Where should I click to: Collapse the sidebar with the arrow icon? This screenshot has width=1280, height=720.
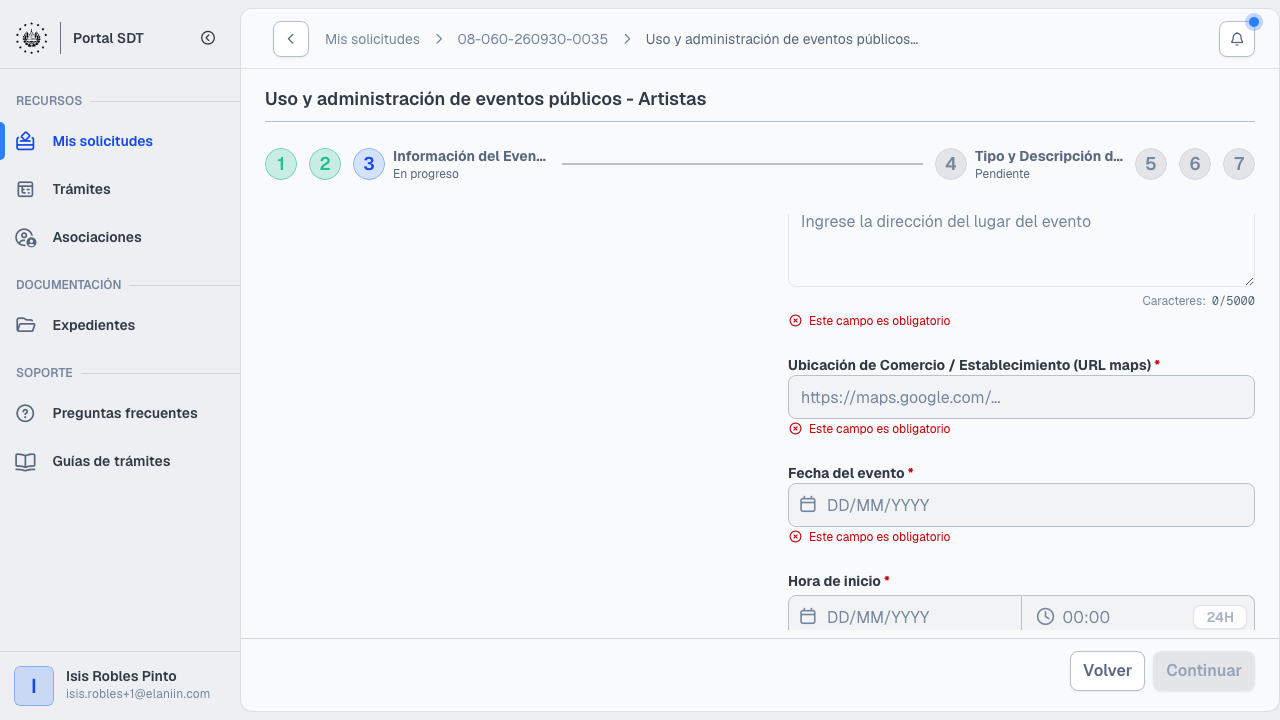208,38
